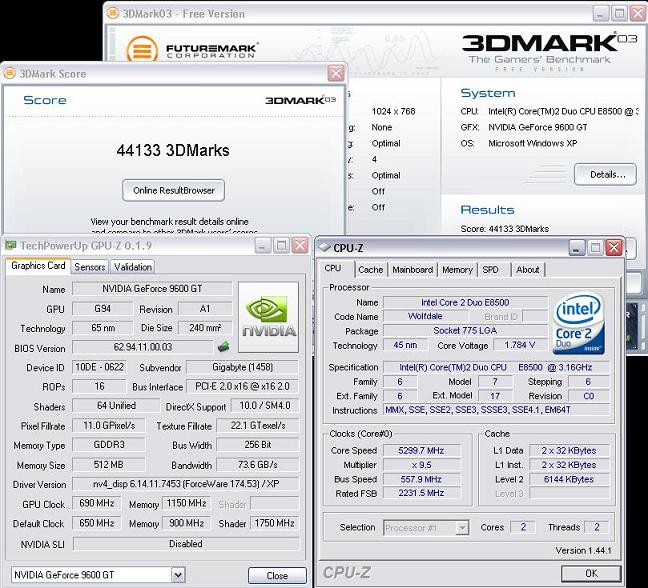This screenshot has width=648, height=588.
Task: Click the Multiplier value x 9.5
Action: pos(421,464)
